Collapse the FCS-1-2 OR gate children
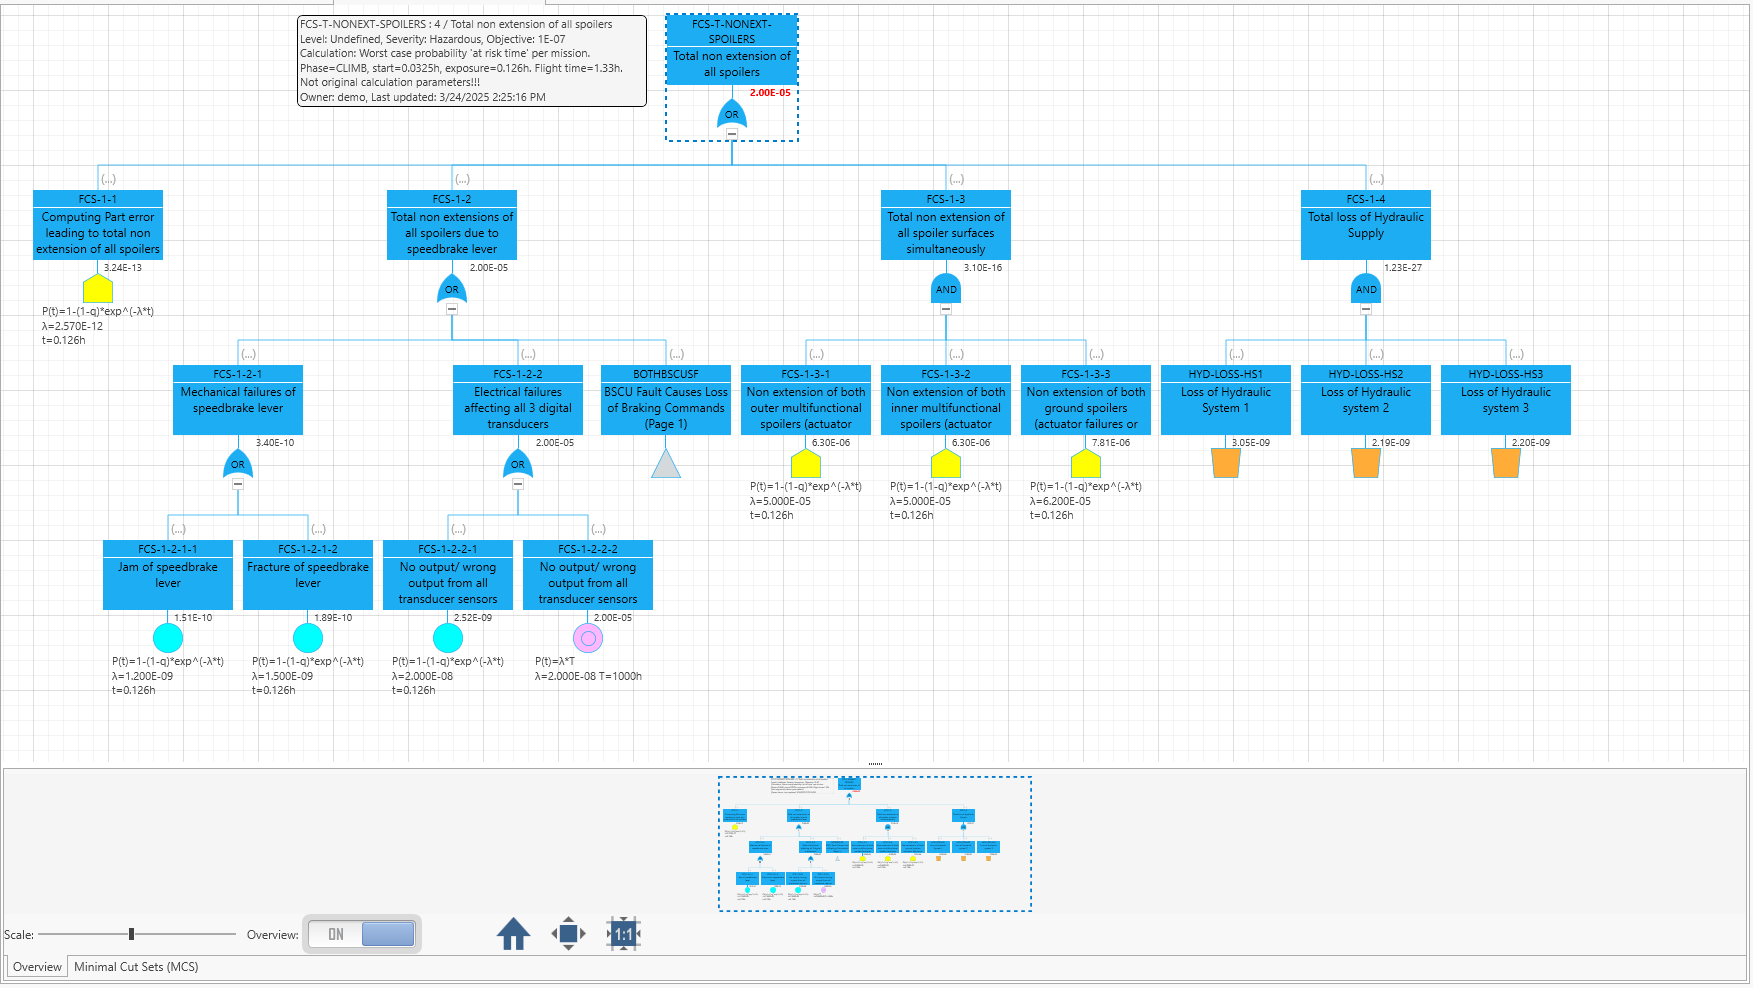The height and width of the screenshot is (988, 1753). pyautogui.click(x=452, y=309)
